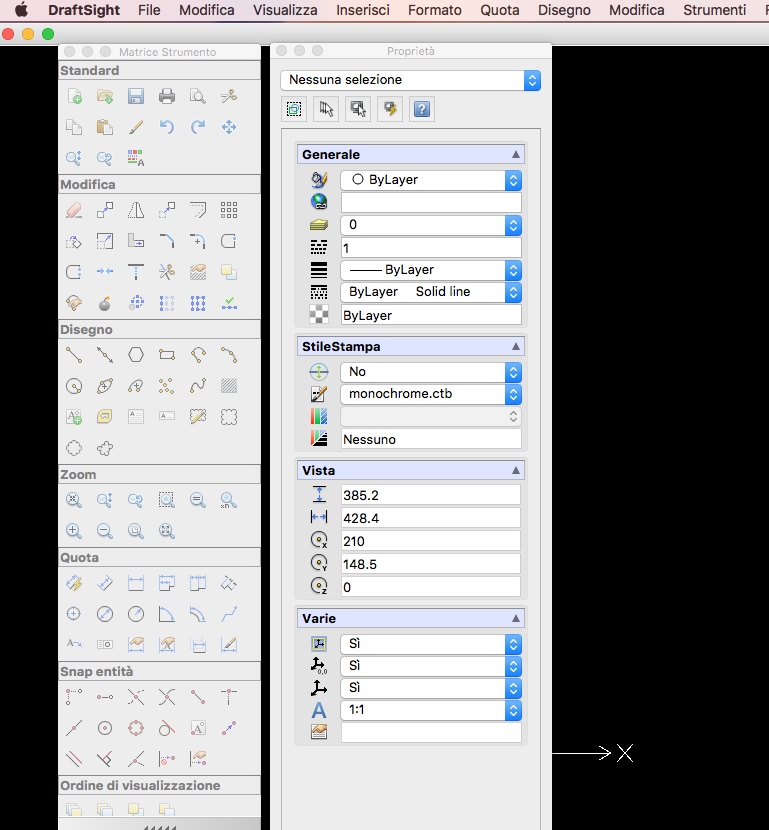Image resolution: width=769 pixels, height=830 pixels.
Task: Select the Center mark dimension tool
Action: [74, 614]
